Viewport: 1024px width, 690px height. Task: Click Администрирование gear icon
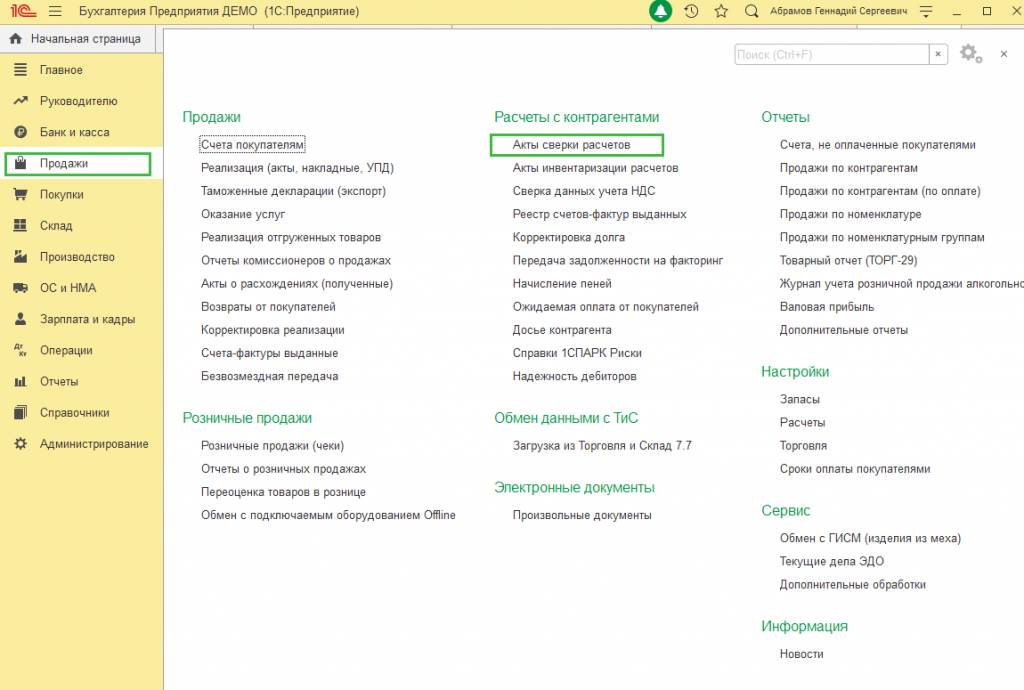(21, 444)
